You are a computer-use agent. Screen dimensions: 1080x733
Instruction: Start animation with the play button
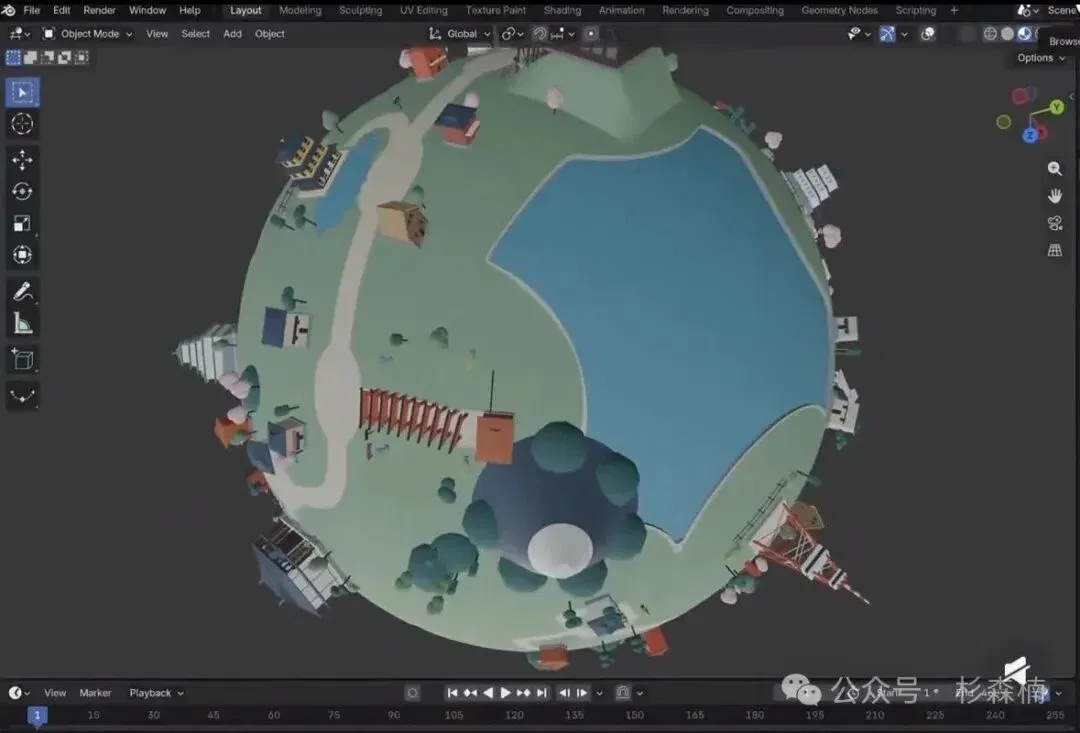(506, 693)
